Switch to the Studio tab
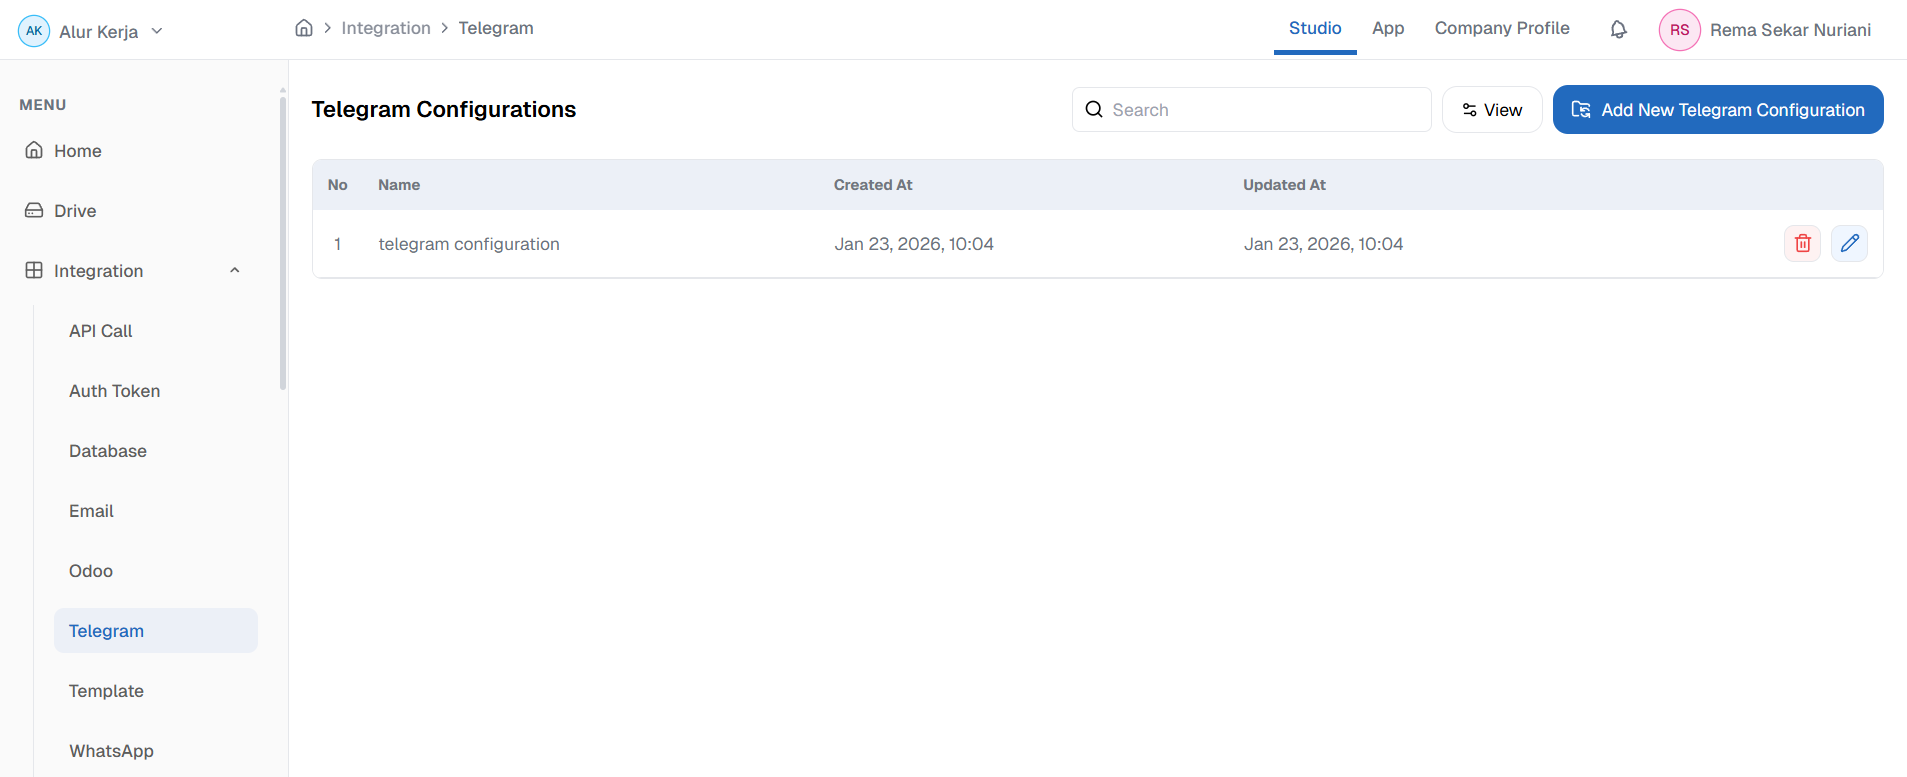Image resolution: width=1907 pixels, height=777 pixels. 1315,28
